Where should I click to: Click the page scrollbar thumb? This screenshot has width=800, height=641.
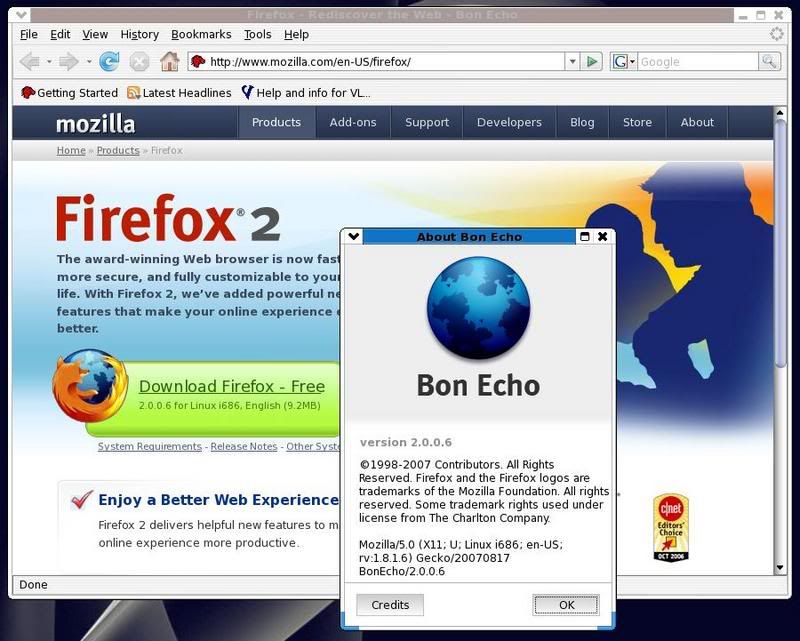(780, 242)
